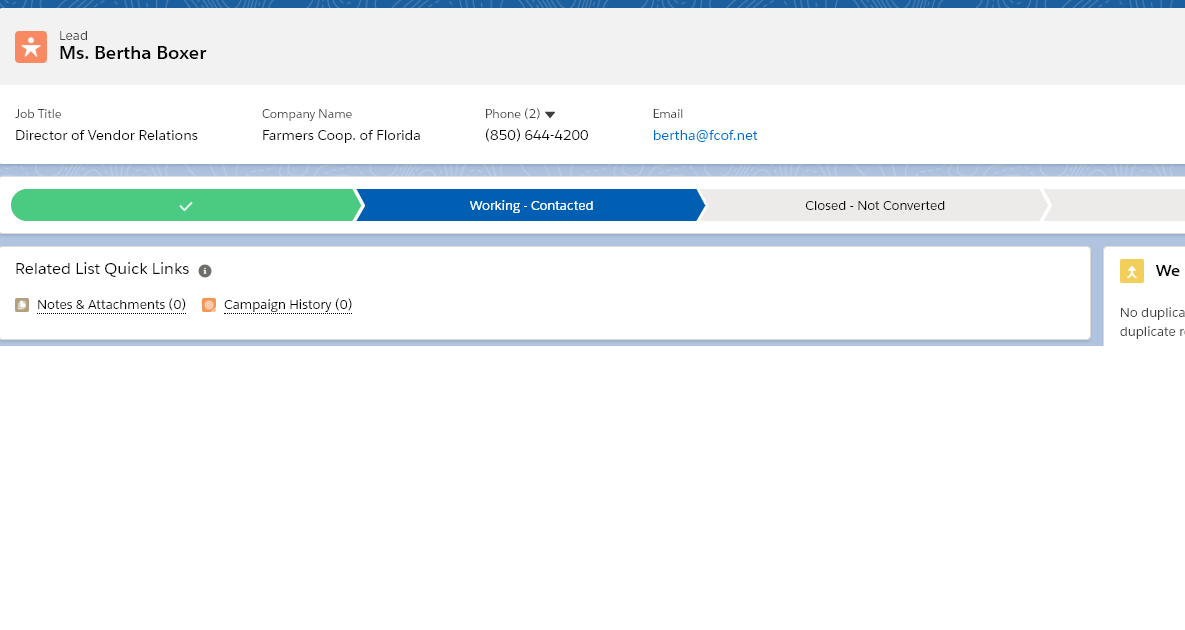Open Notes & Attachments (0) link

click(x=111, y=304)
